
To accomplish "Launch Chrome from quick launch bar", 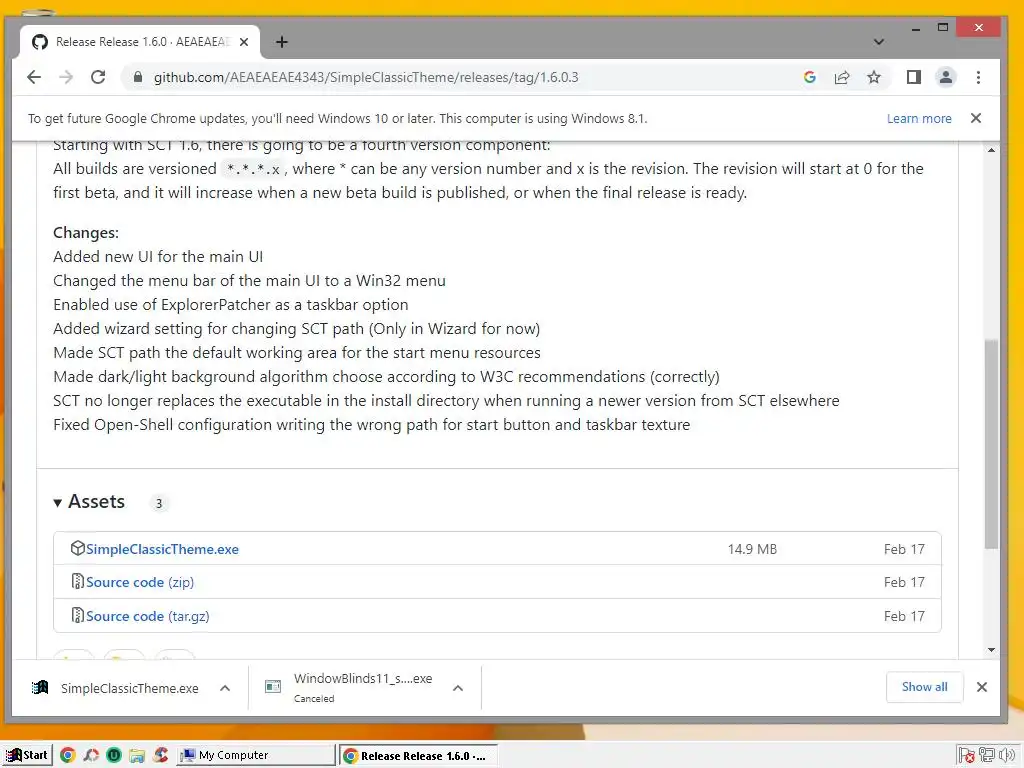I will click(67, 755).
